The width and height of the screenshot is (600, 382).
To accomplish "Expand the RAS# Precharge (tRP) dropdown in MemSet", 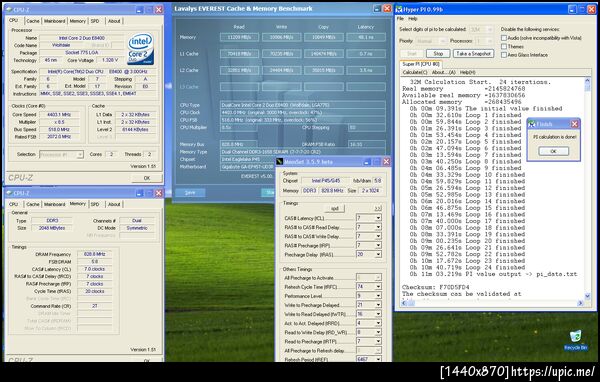I will 378,245.
